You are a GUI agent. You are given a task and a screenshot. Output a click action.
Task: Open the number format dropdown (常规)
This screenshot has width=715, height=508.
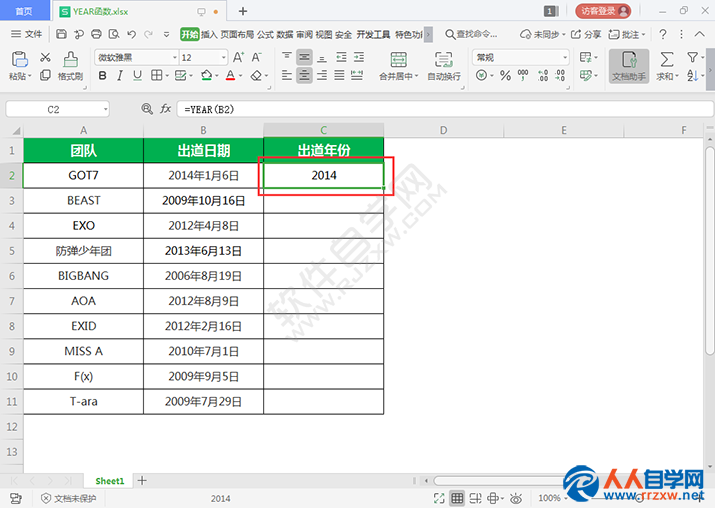click(565, 57)
